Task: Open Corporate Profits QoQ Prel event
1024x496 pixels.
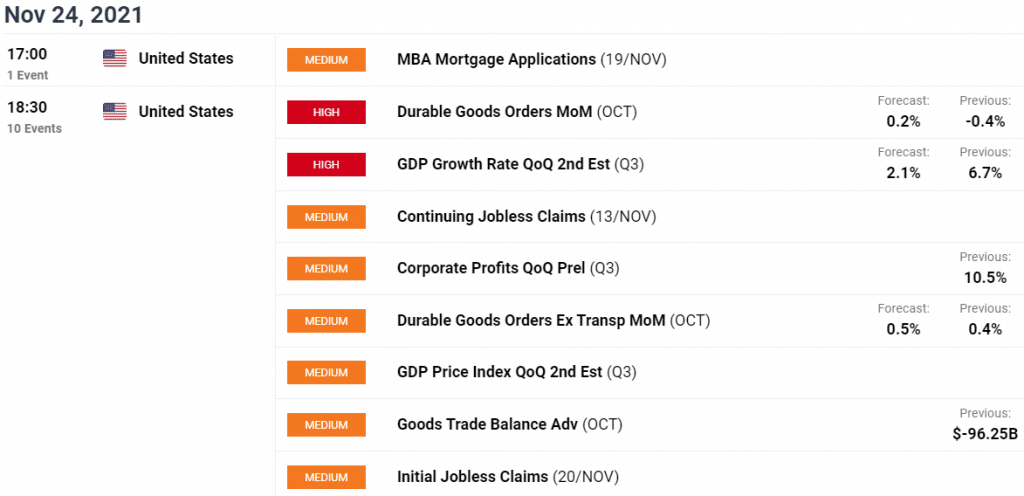Action: pyautogui.click(x=508, y=268)
